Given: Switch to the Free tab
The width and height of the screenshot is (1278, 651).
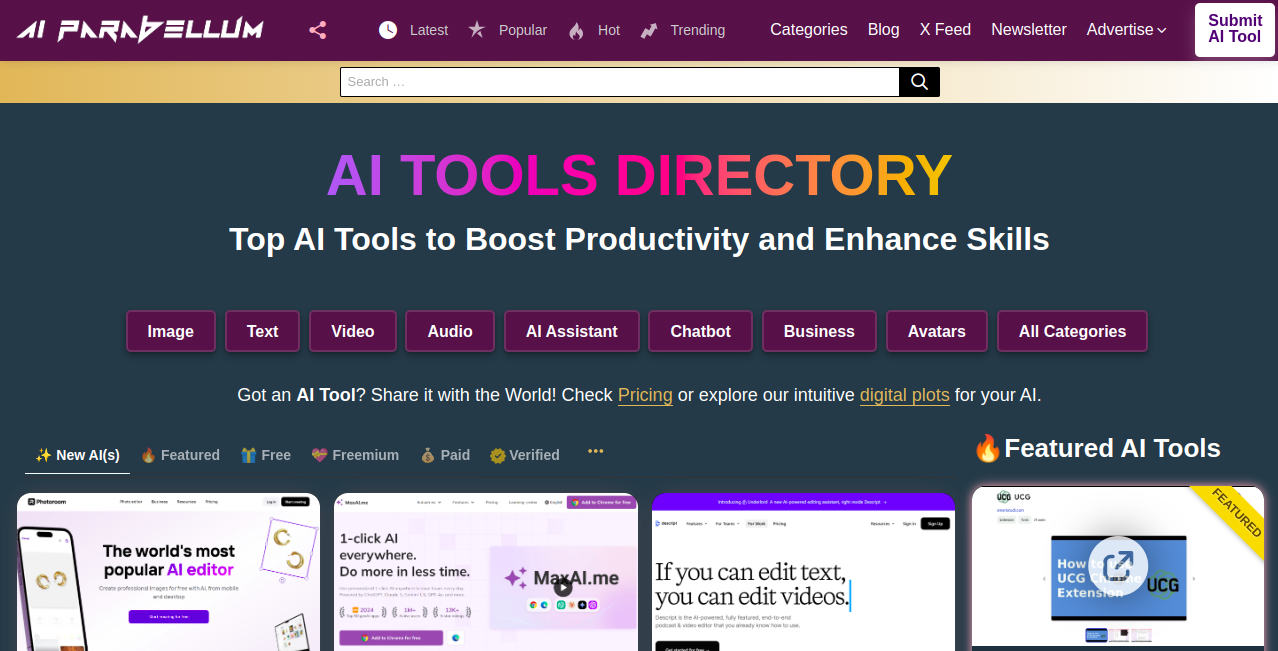Looking at the screenshot, I should [266, 455].
